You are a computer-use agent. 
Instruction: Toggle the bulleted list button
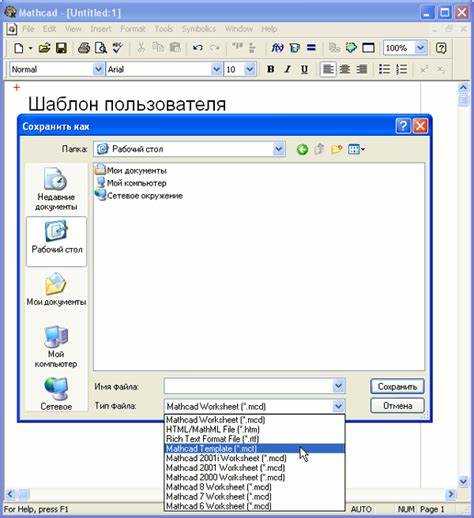384,69
